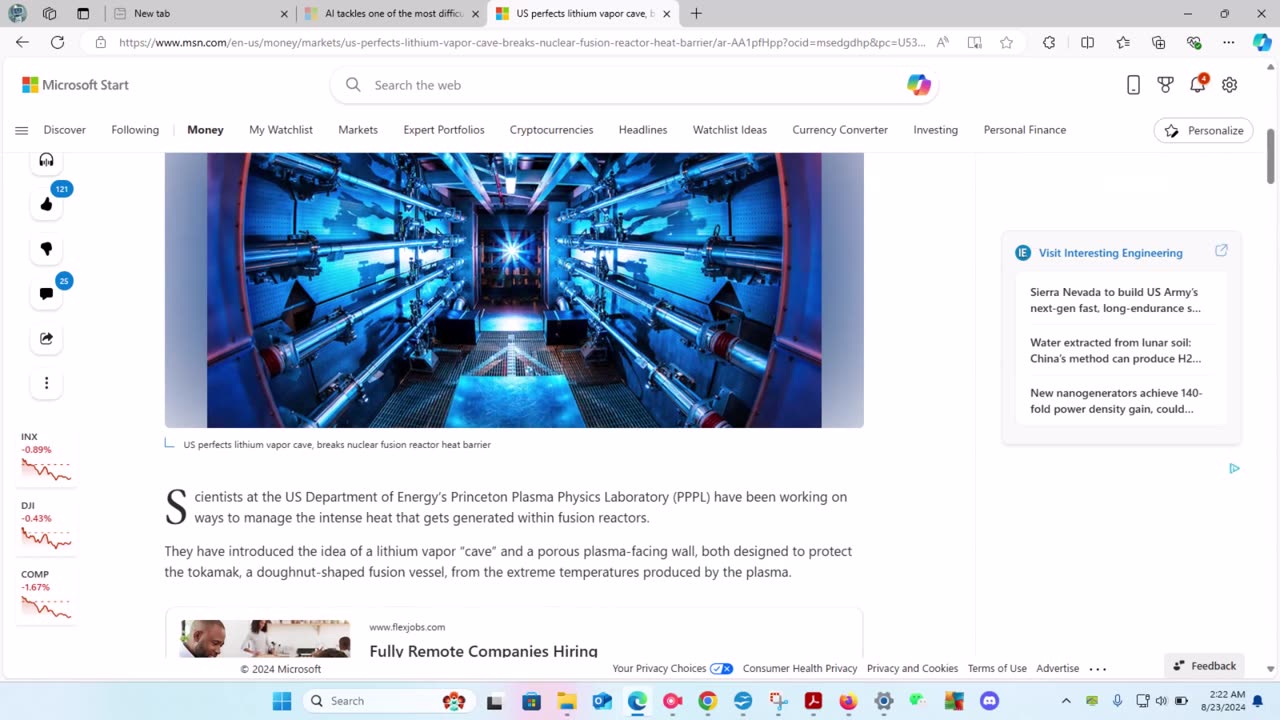Click the fusion reactor article image
The width and height of the screenshot is (1280, 720).
tap(514, 290)
